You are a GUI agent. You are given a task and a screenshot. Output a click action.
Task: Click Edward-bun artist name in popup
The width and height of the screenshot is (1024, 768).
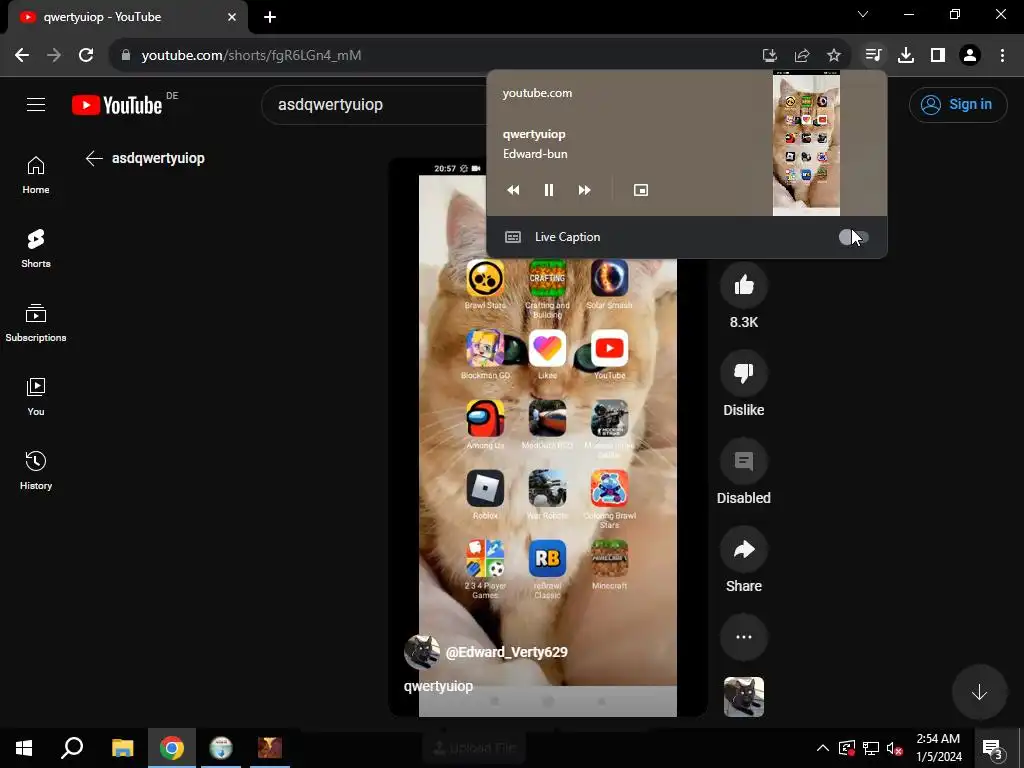point(535,154)
